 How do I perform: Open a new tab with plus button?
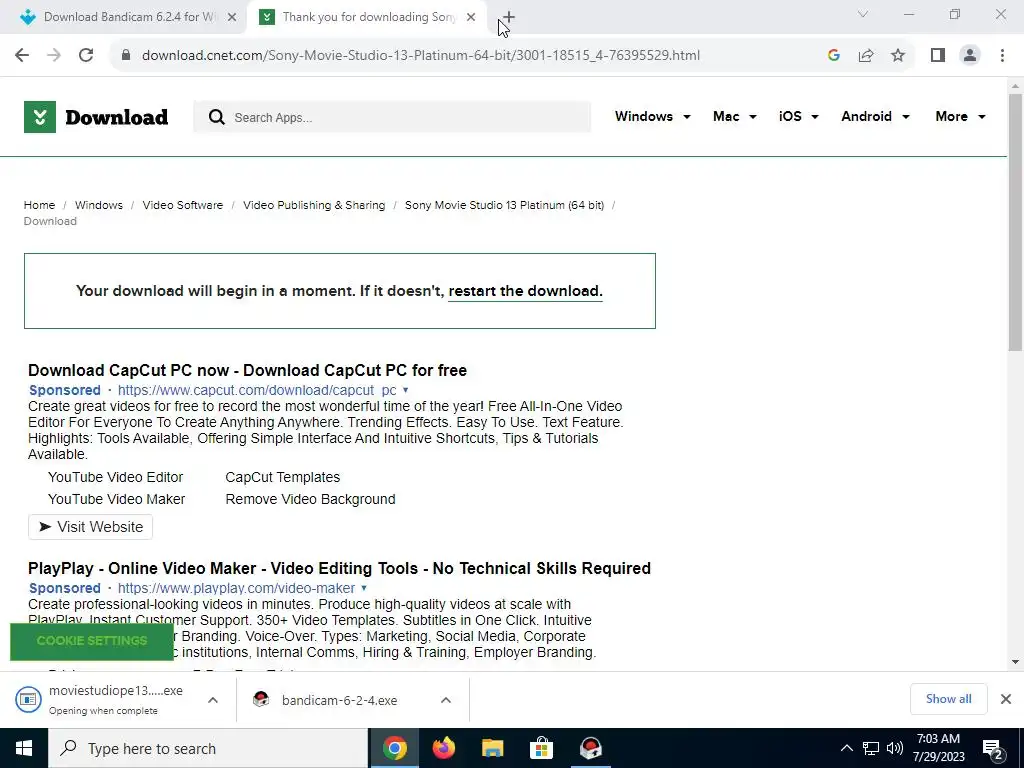click(509, 17)
